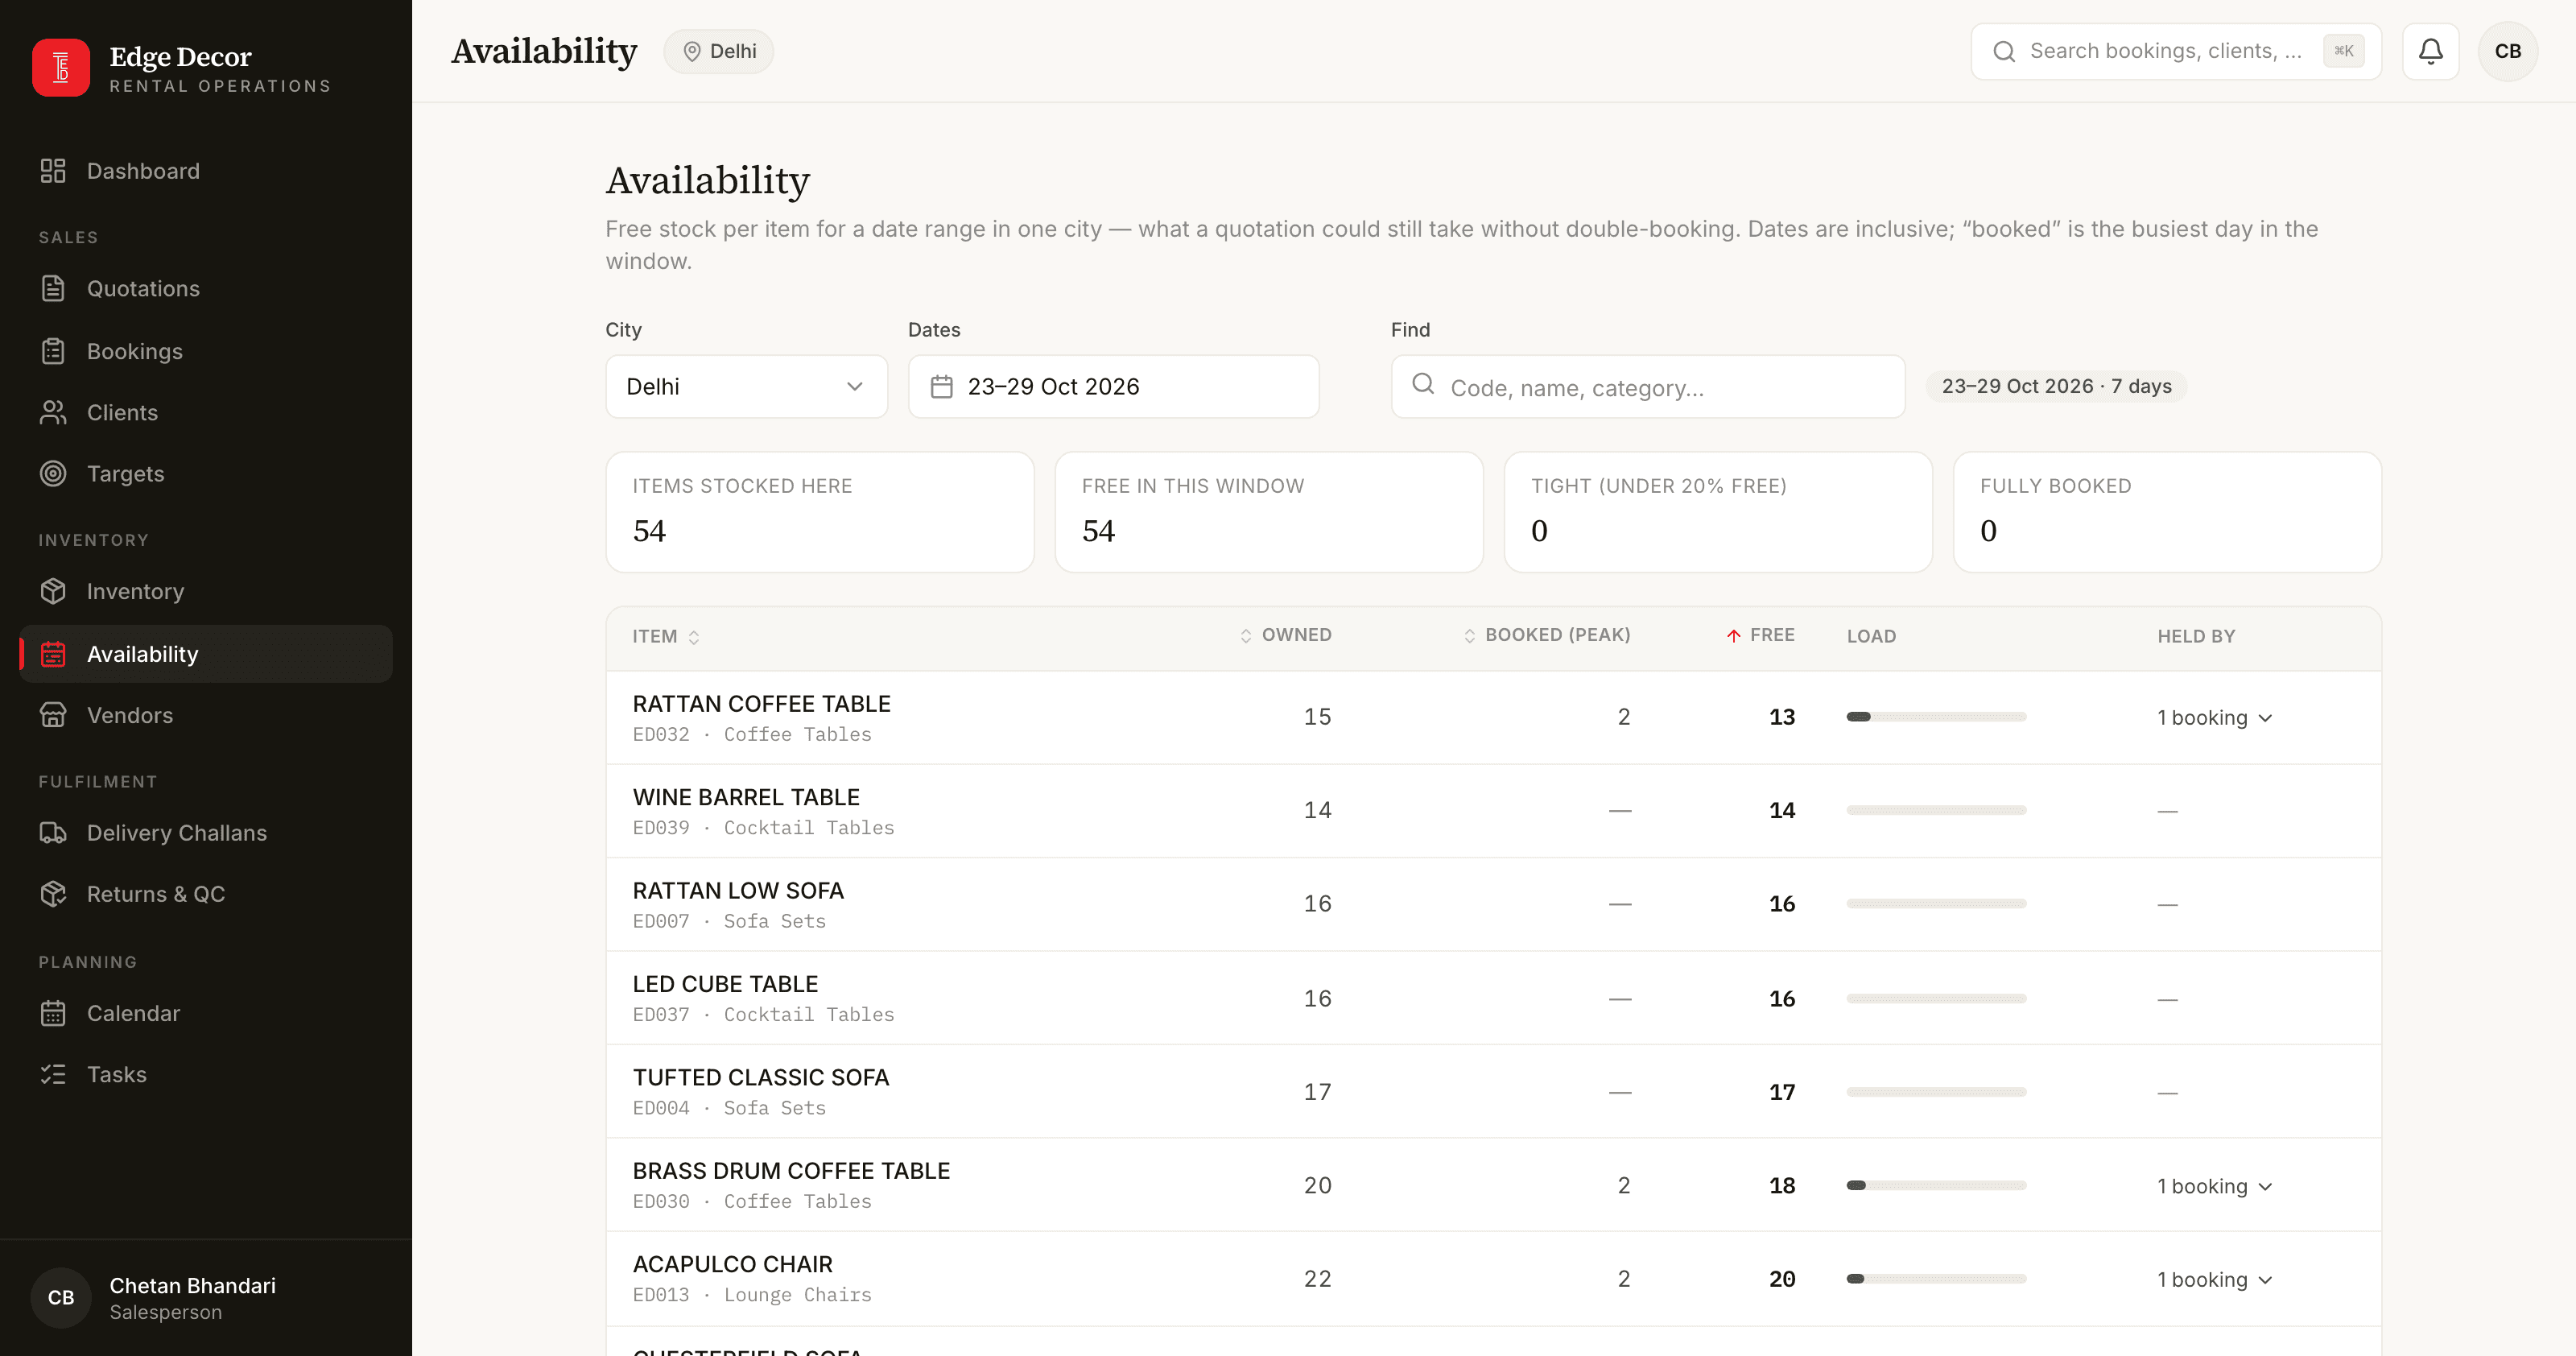This screenshot has height=1356, width=2576.
Task: Click RATTAN LOW SOFA row name
Action: (738, 890)
